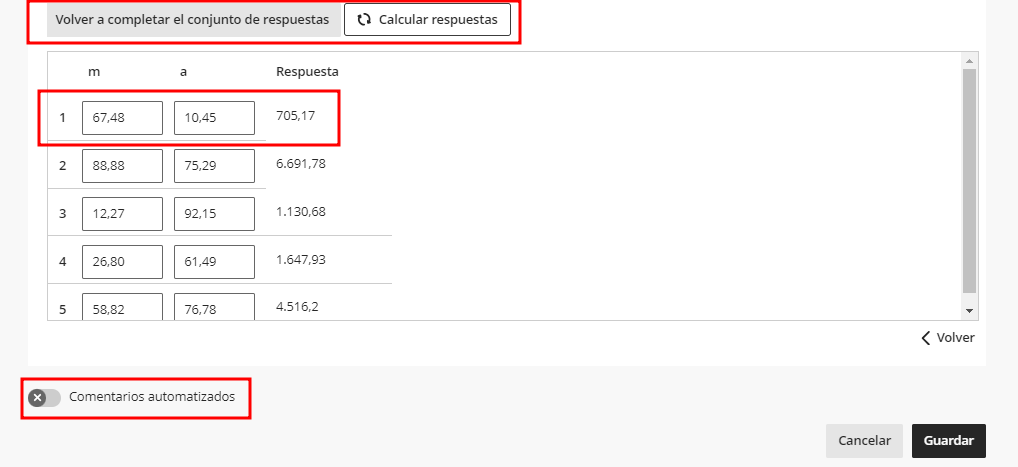Select the m input containing 88,88

pyautogui.click(x=122, y=166)
